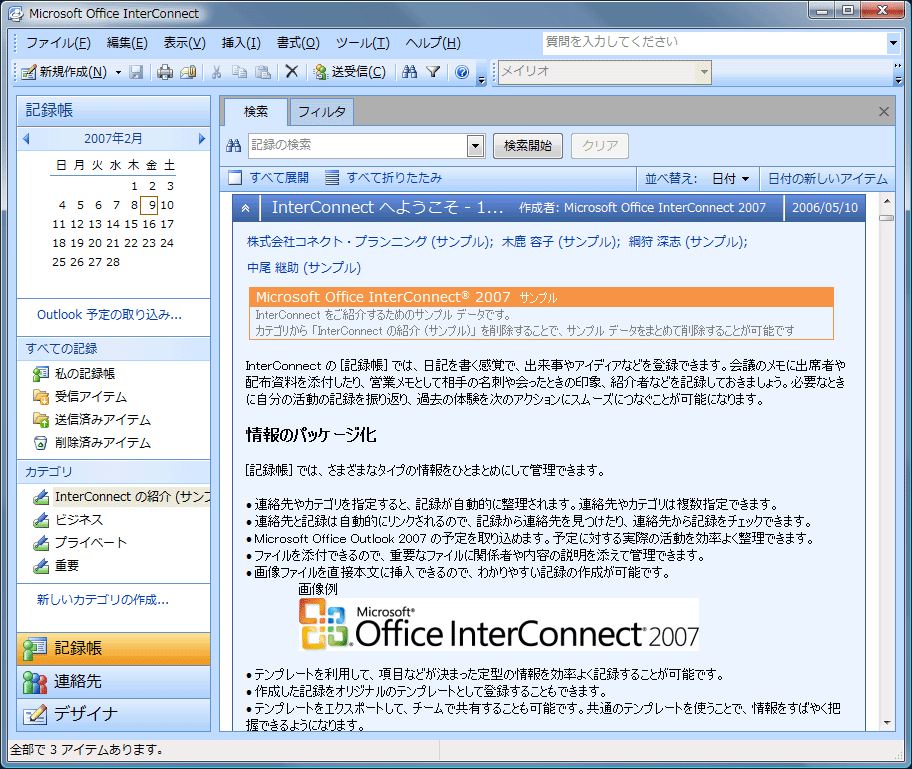Click the Print toolbar icon
Screen dimensions: 912x769
pos(165,72)
